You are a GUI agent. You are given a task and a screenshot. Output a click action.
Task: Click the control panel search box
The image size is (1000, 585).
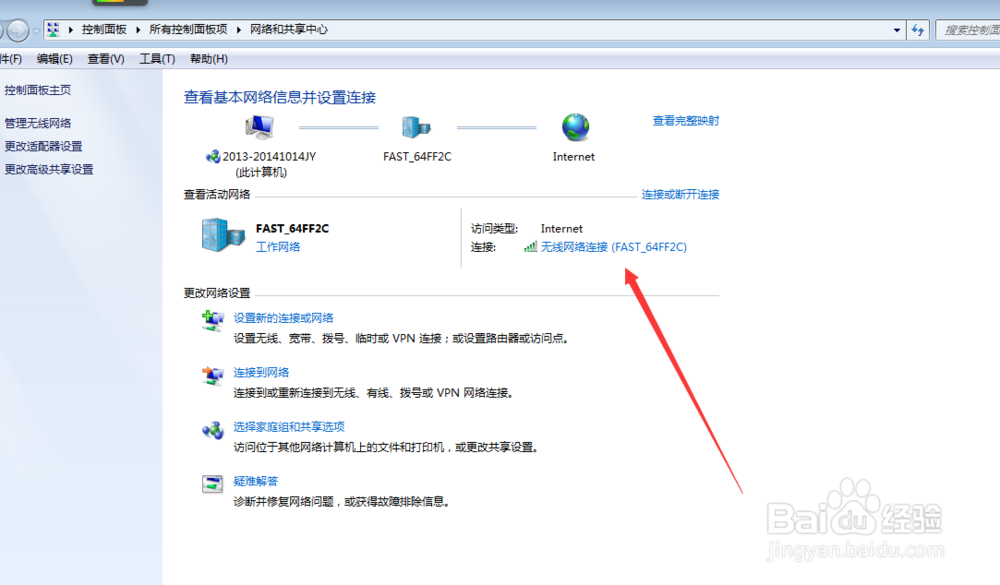tap(967, 30)
